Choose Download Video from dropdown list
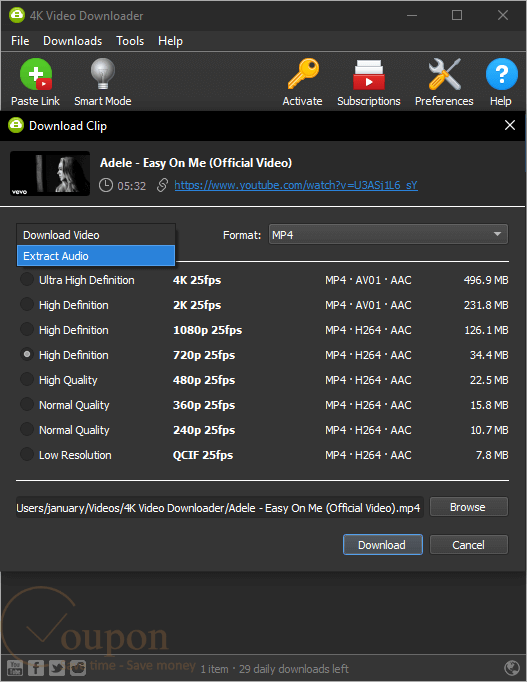The image size is (527, 682). 96,235
